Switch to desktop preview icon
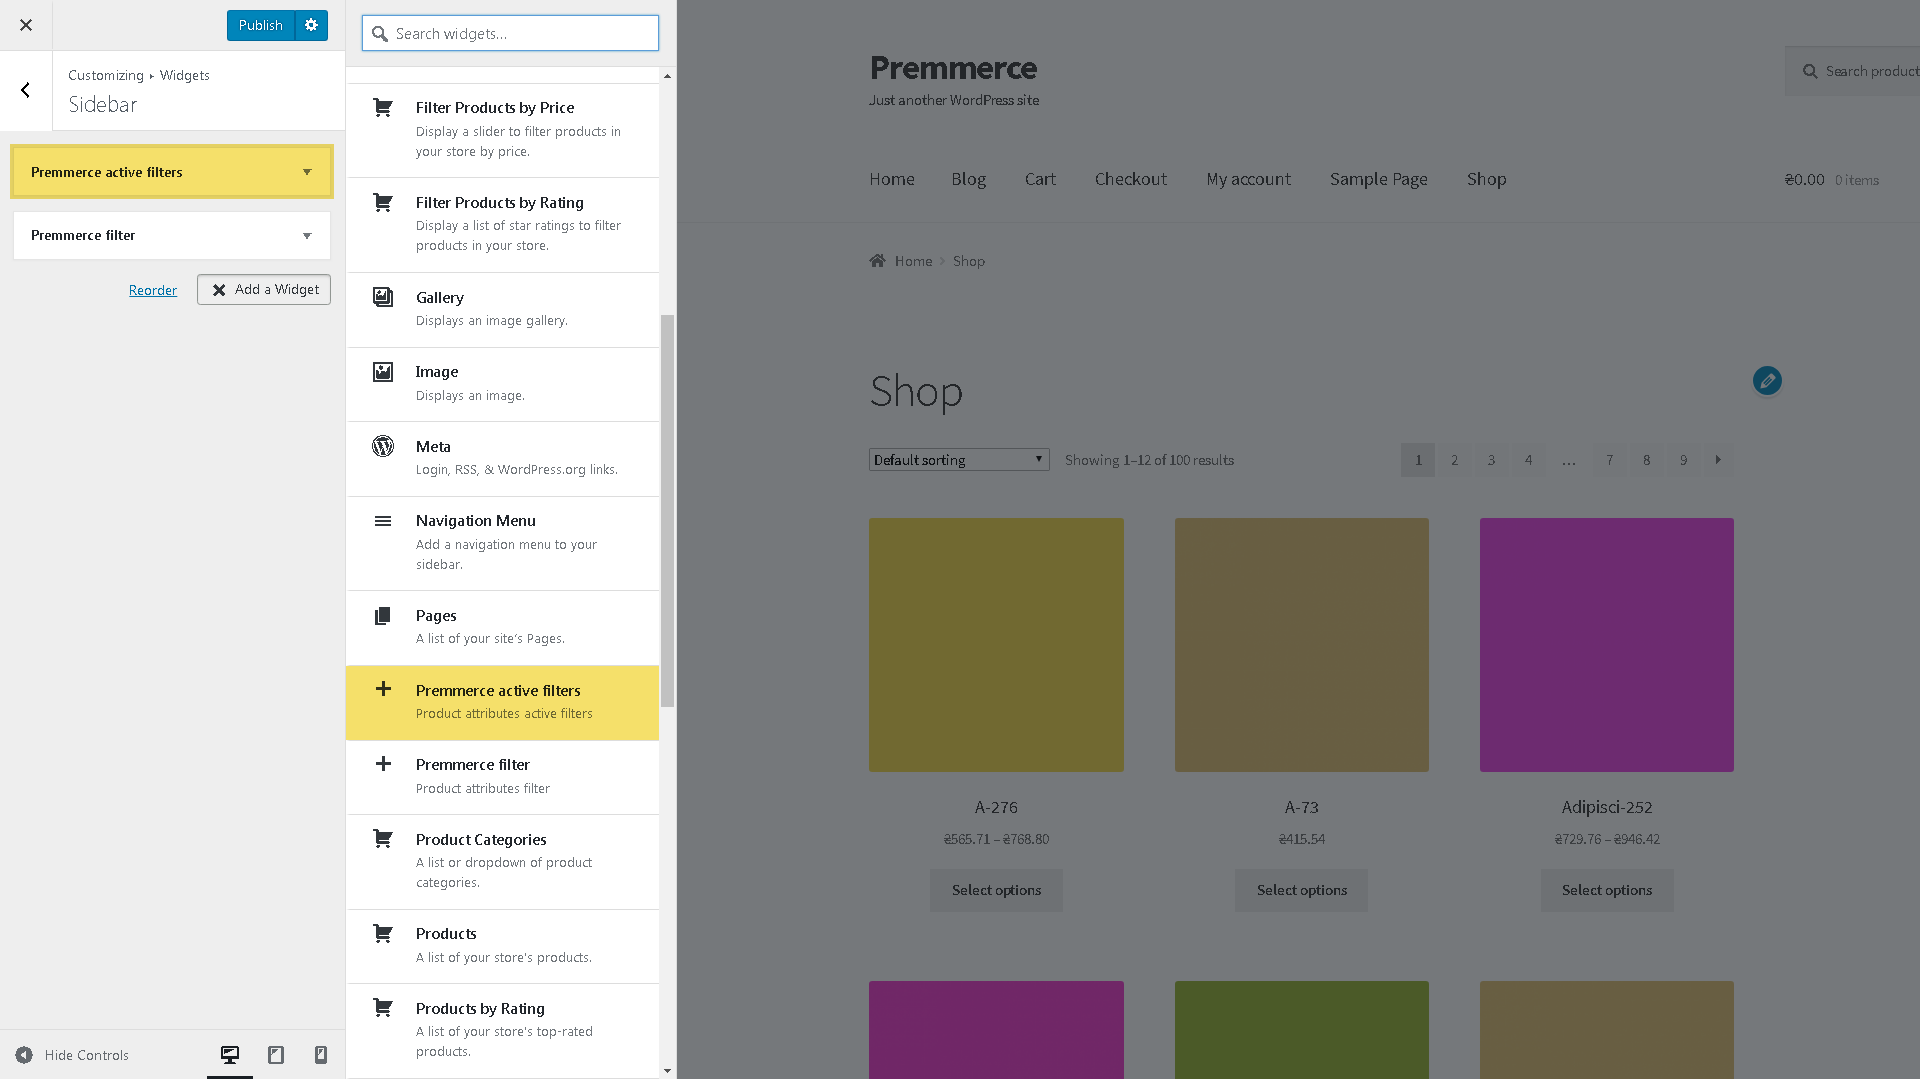The width and height of the screenshot is (1920, 1079). coord(230,1055)
